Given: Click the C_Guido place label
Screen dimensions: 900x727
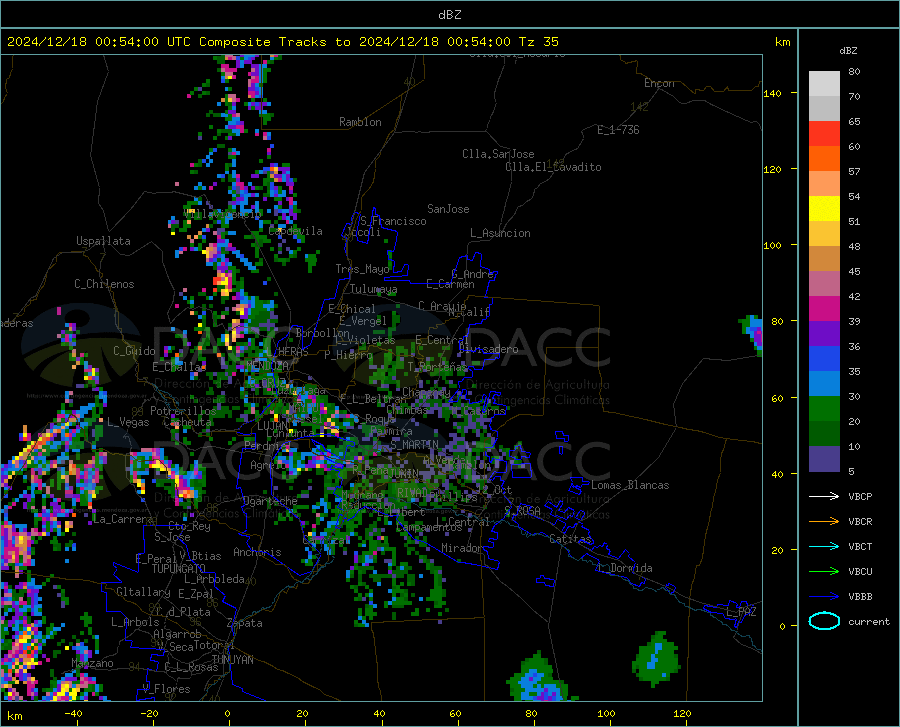Looking at the screenshot, I should 134,351.
